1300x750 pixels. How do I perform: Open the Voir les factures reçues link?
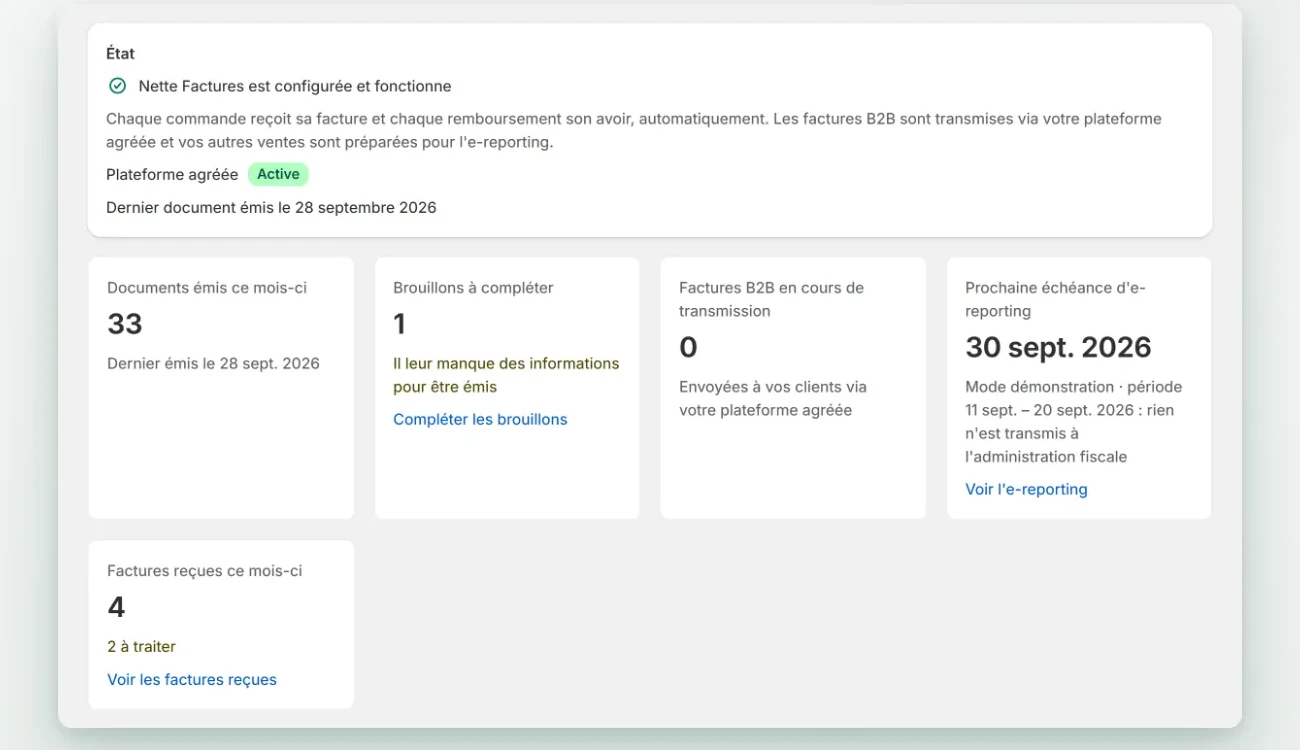pyautogui.click(x=192, y=679)
